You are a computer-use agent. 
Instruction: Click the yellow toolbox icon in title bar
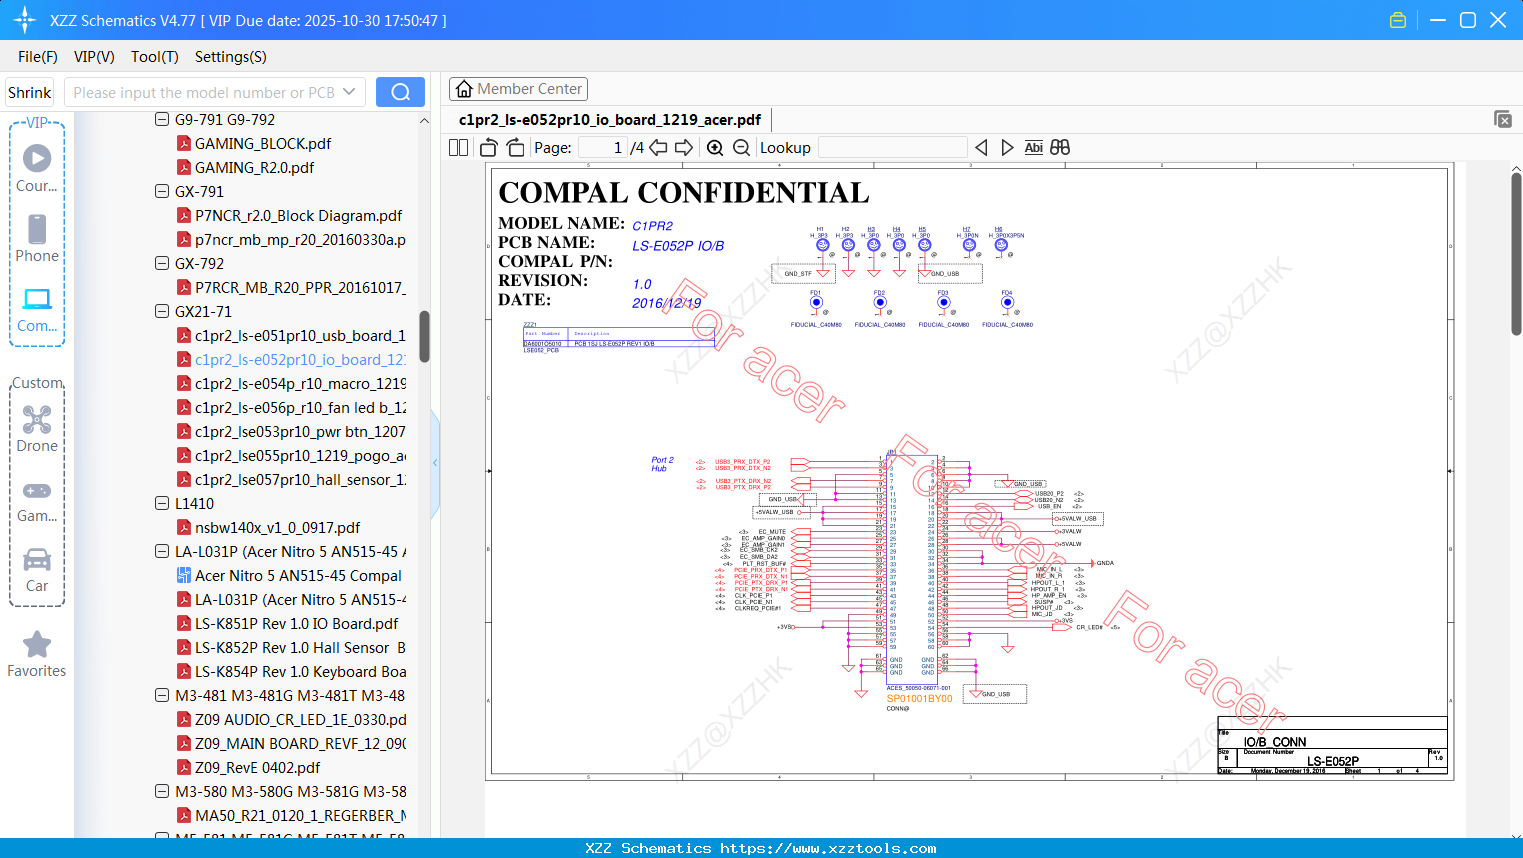pos(1398,20)
